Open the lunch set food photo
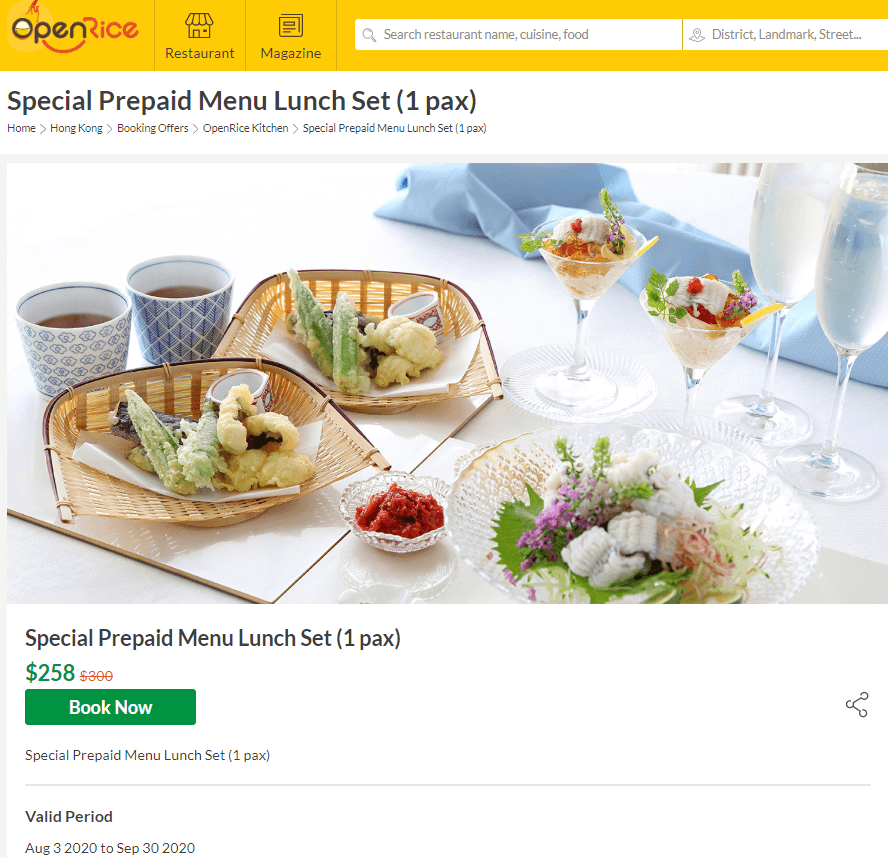This screenshot has height=858, width=888. (447, 383)
